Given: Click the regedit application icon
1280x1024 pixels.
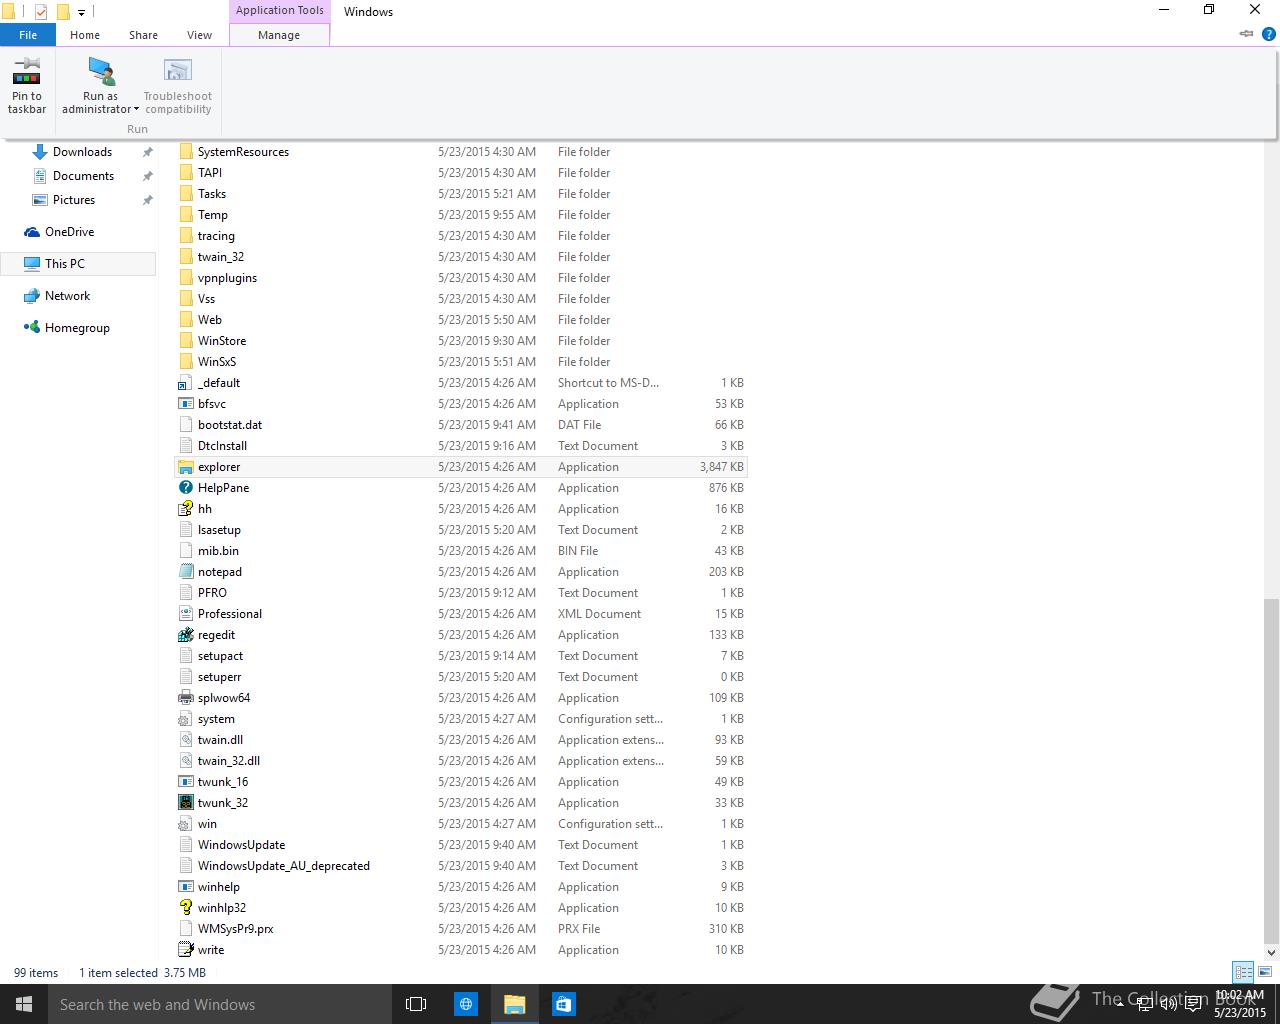Looking at the screenshot, I should (x=185, y=635).
